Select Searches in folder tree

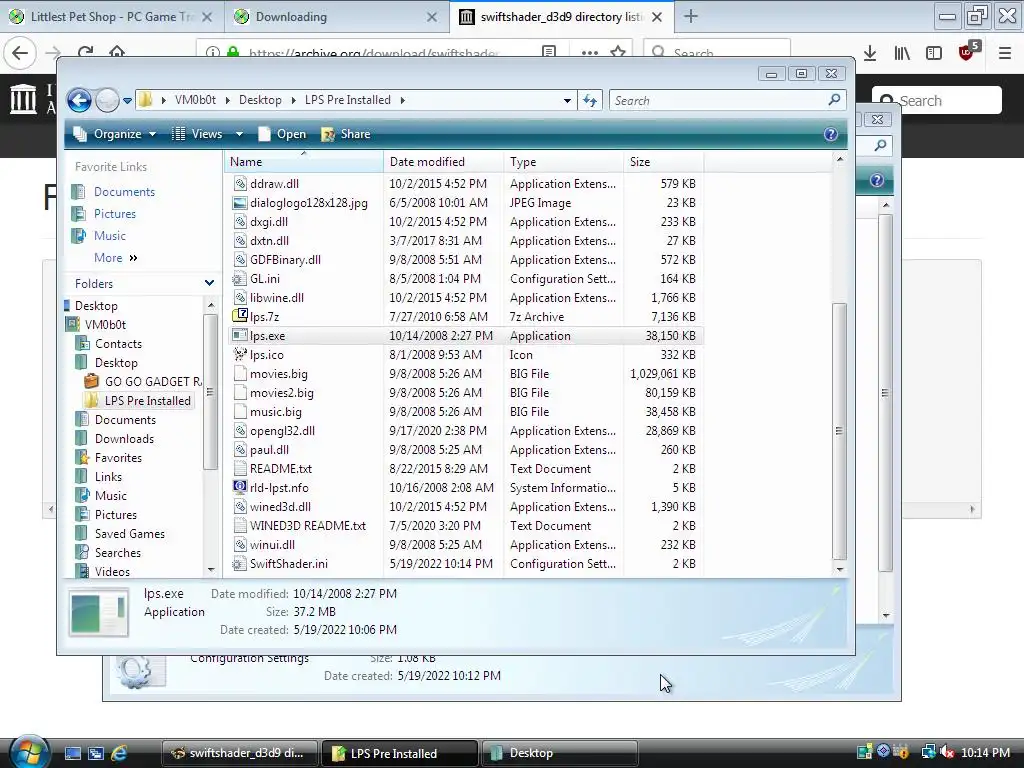click(118, 552)
